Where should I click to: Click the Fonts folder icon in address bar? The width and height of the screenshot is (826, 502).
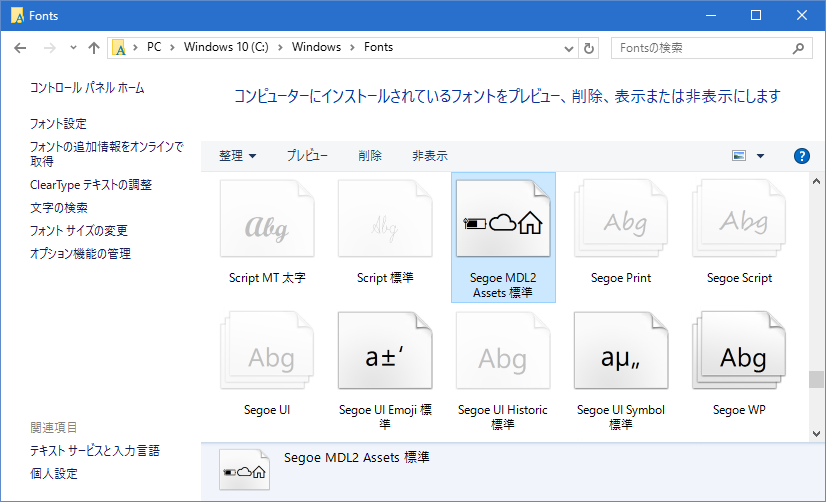point(119,48)
